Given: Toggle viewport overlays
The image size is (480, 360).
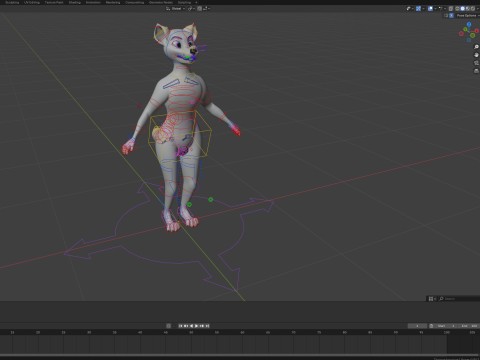Looking at the screenshot, I should pos(430,9).
